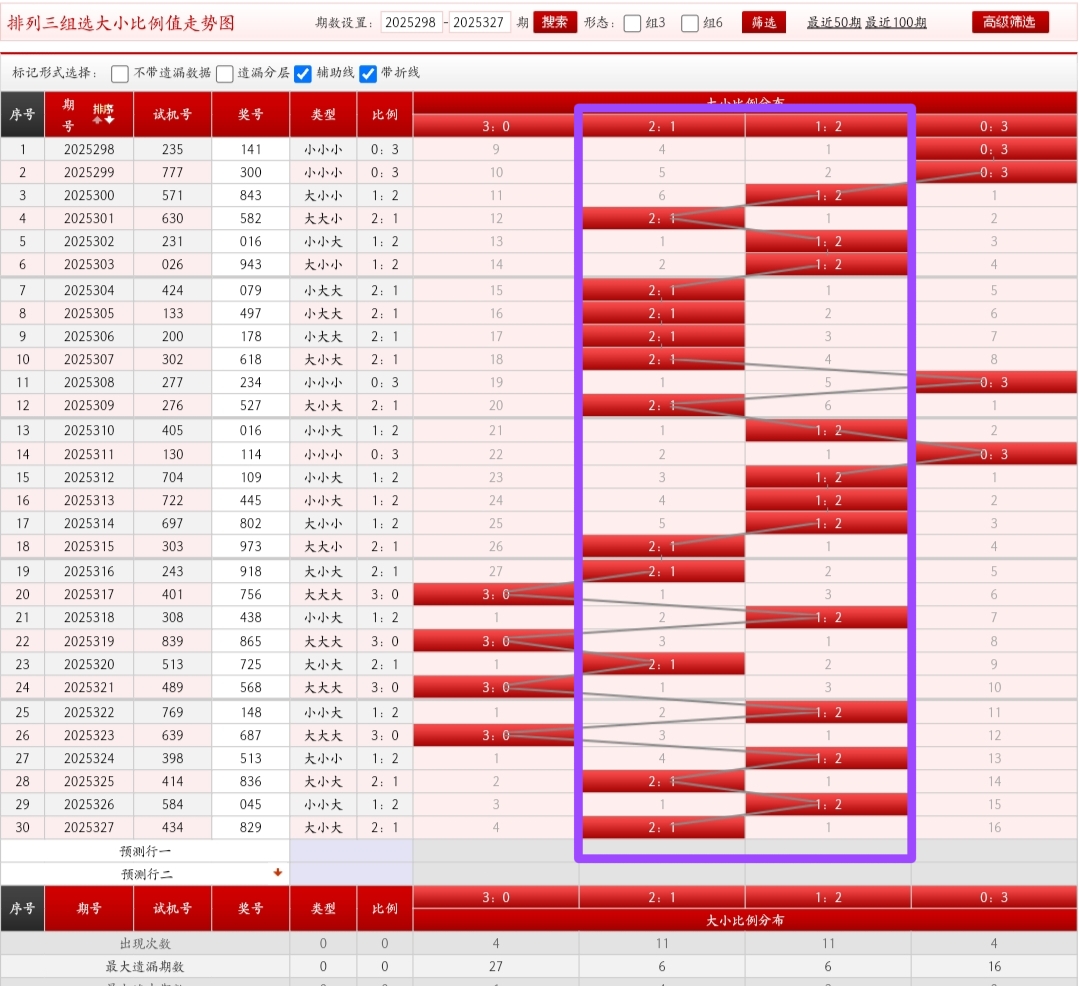Disable the 带折线 checkbox
Viewport: 1080px width, 986px height.
coord(368,73)
